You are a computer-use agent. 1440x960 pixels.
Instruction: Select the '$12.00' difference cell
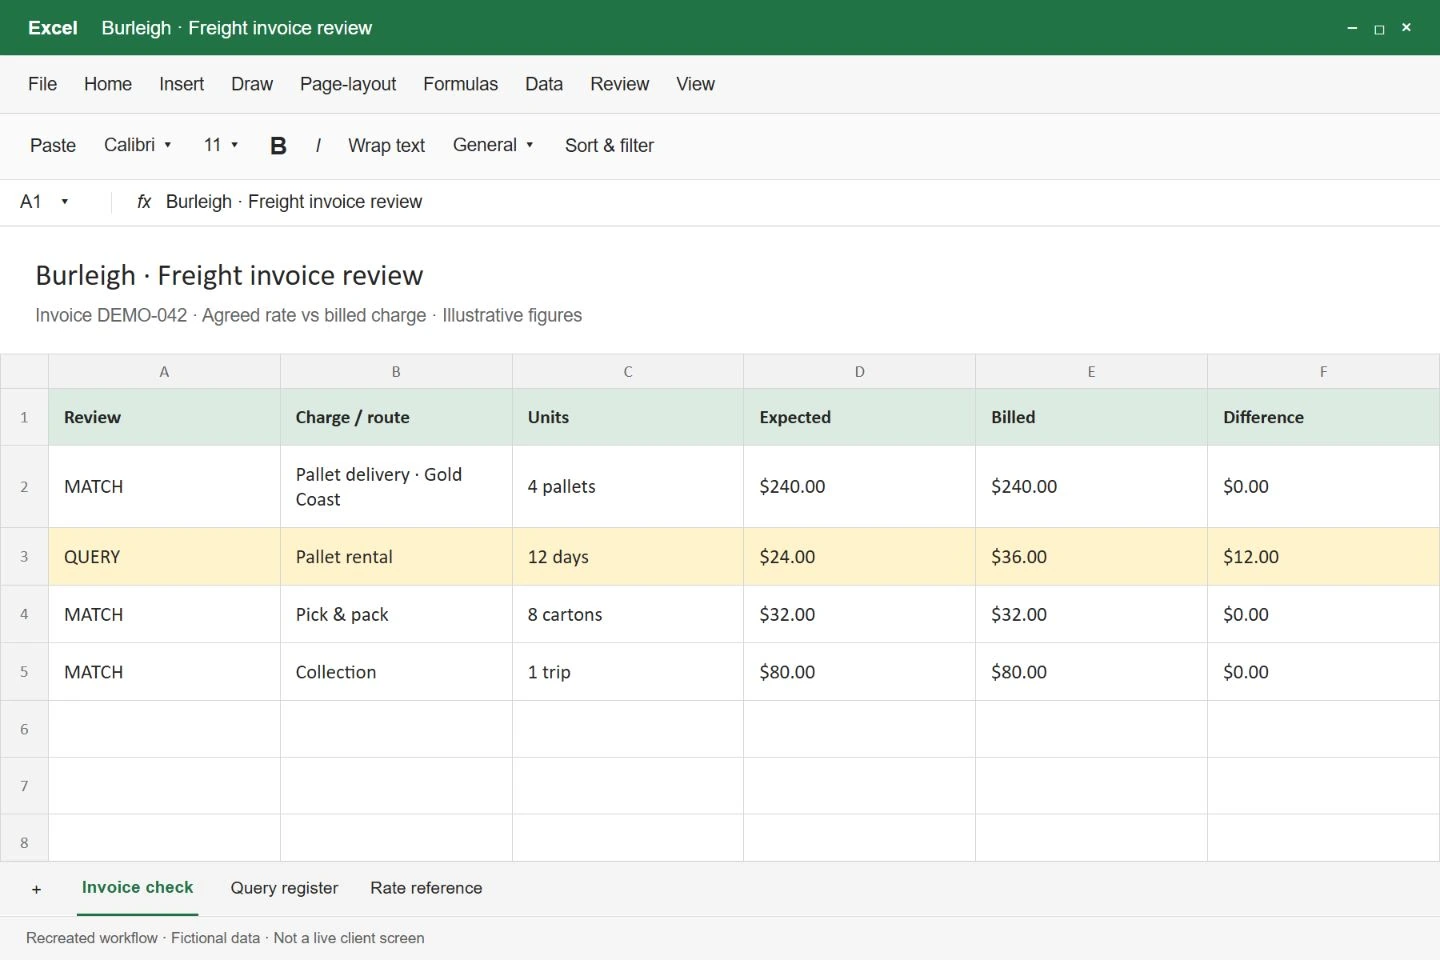[1323, 557]
